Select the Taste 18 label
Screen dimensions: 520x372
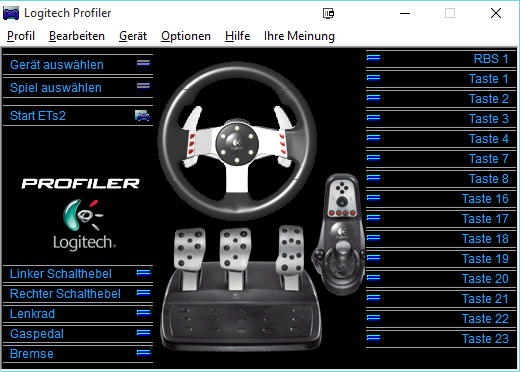[x=485, y=239]
